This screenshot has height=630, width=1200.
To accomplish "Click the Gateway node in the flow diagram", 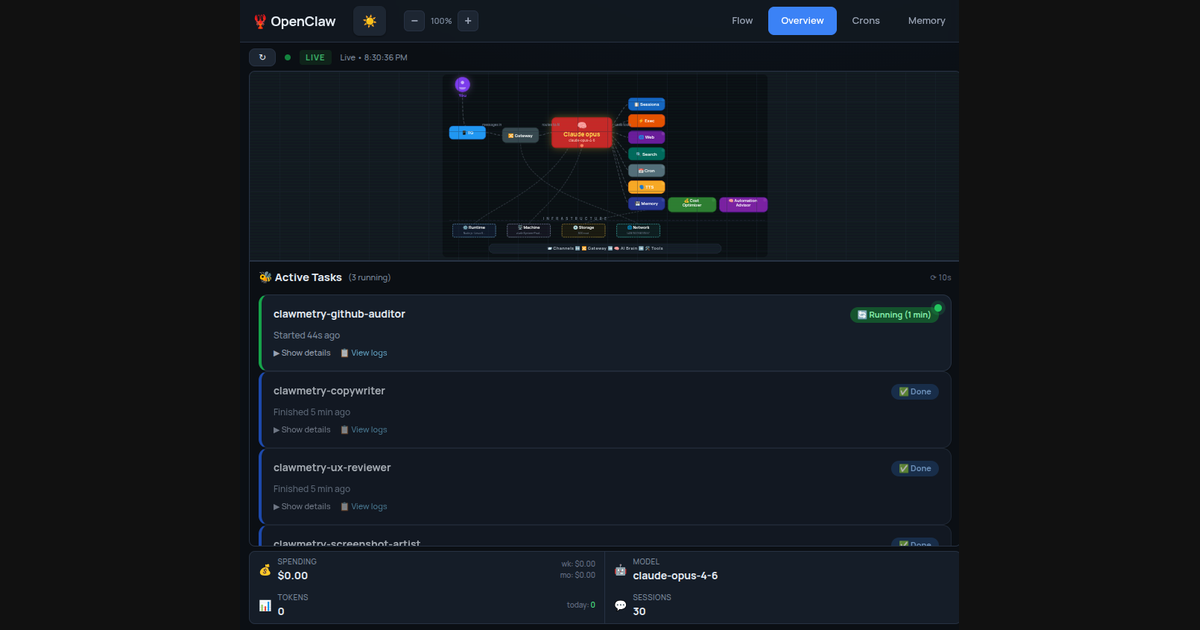I will point(520,135).
